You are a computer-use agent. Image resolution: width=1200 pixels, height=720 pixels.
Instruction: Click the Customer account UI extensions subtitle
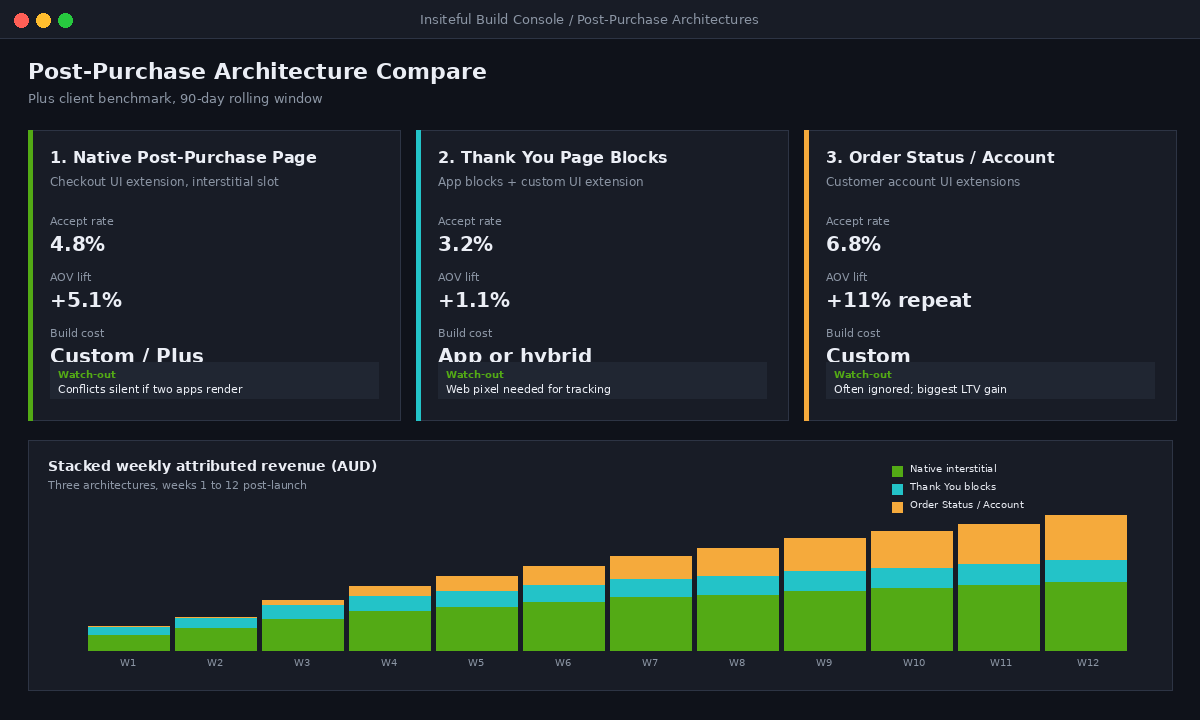923,182
